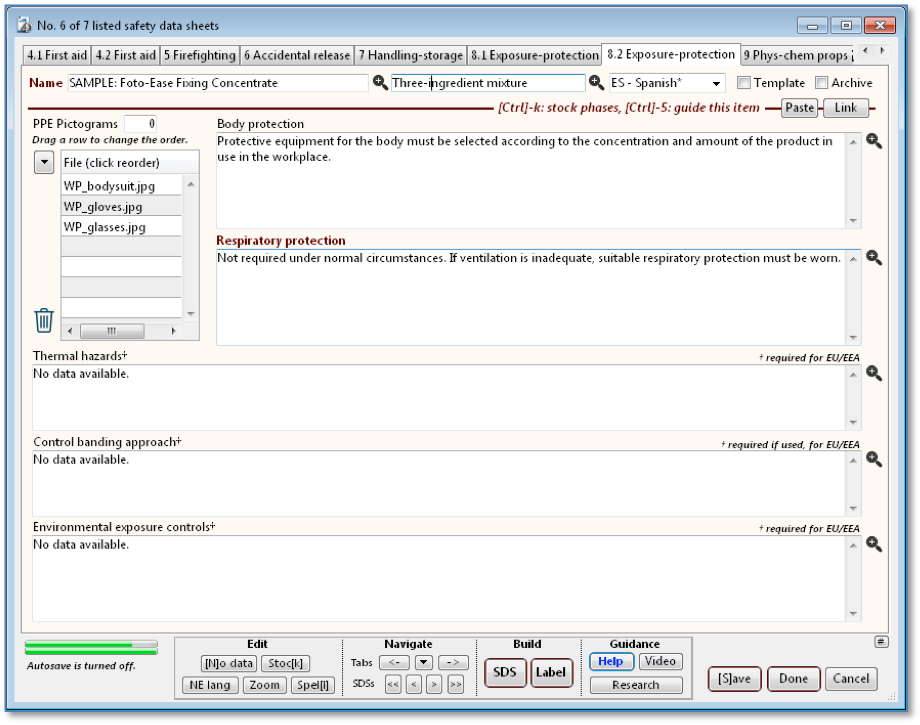Image resolution: width=920 pixels, height=725 pixels.
Task: Open Video guidance
Action: pyautogui.click(x=660, y=661)
